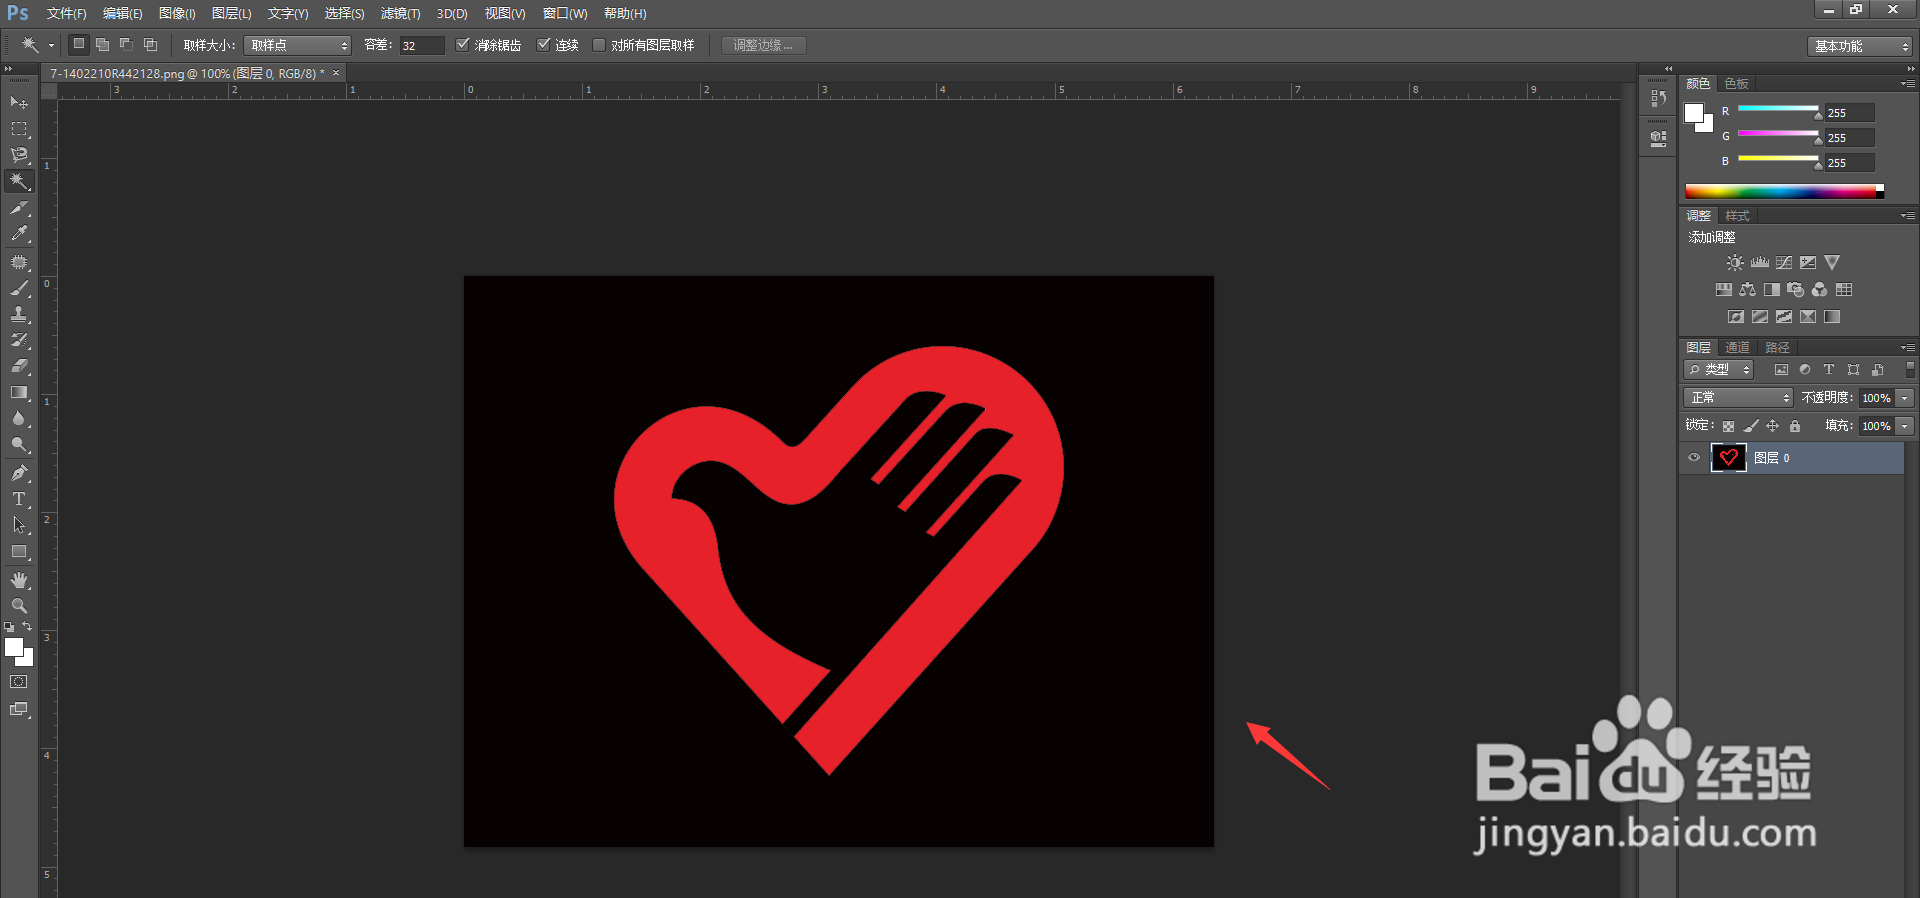This screenshot has height=898, width=1920.
Task: Add a Brightness/Contrast adjustment
Action: click(1735, 263)
